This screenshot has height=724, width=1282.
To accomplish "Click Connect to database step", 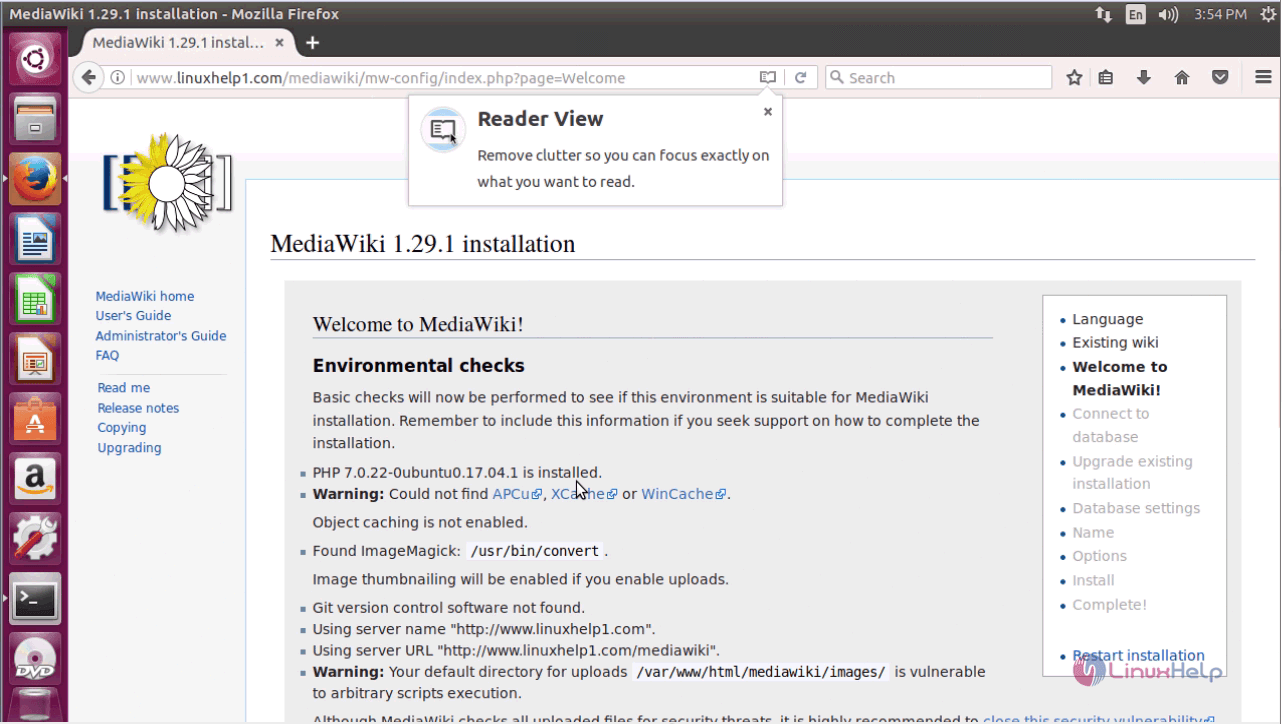I will tap(1111, 425).
